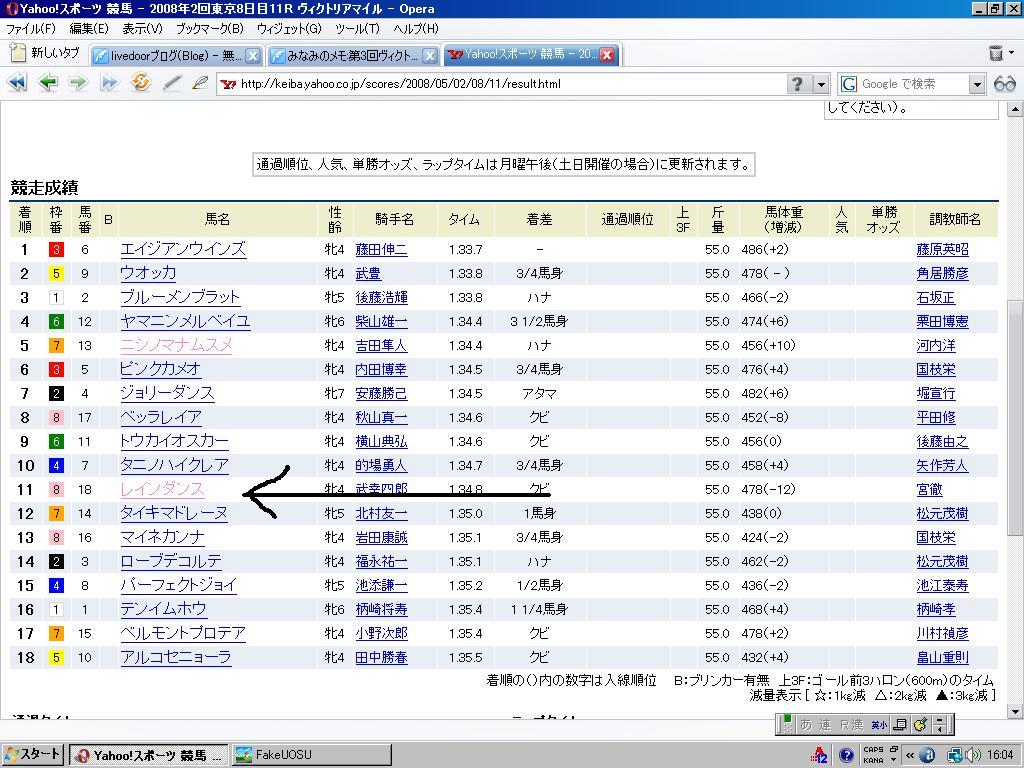Open the ツール(T) menu
Image resolution: width=1024 pixels, height=768 pixels.
pyautogui.click(x=357, y=29)
